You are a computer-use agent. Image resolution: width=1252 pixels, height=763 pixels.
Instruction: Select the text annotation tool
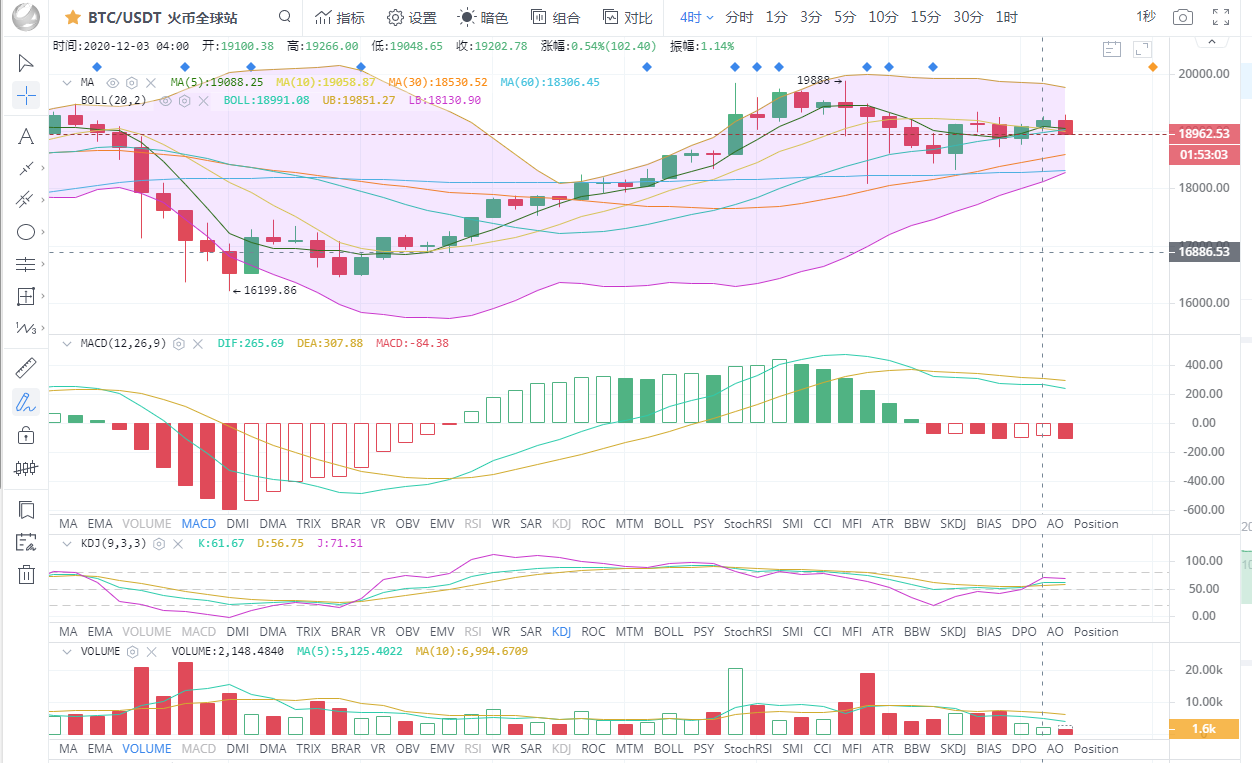pos(26,136)
